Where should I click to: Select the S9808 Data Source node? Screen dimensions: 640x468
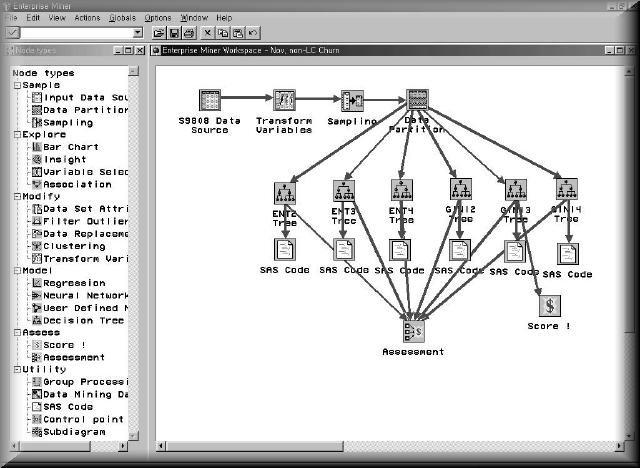210,100
